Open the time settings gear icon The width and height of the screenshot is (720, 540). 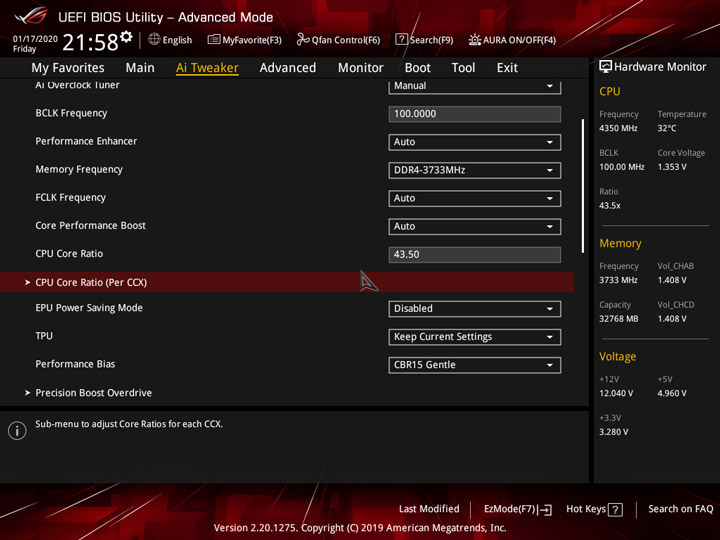click(x=126, y=37)
